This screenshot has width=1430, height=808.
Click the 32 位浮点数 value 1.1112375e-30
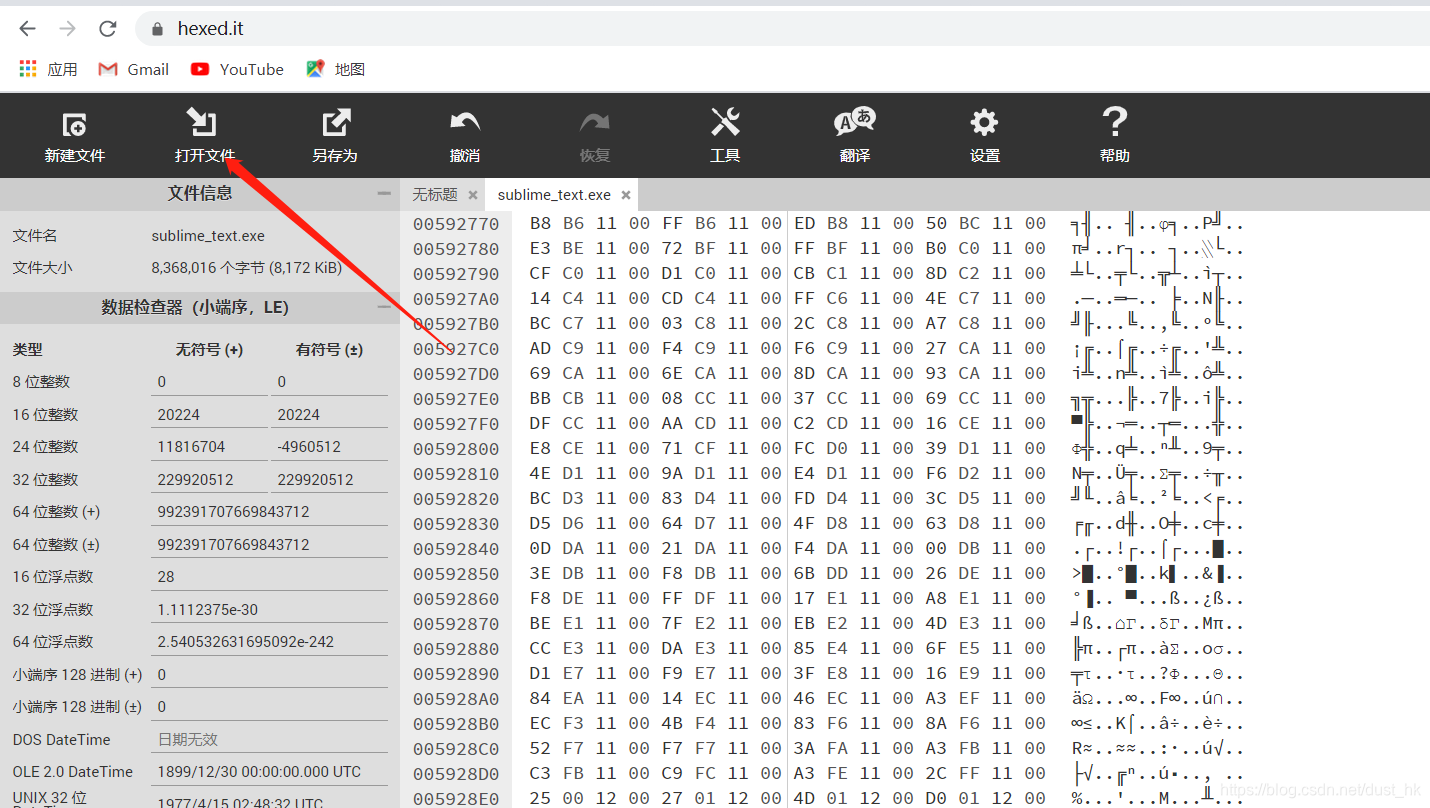point(269,610)
